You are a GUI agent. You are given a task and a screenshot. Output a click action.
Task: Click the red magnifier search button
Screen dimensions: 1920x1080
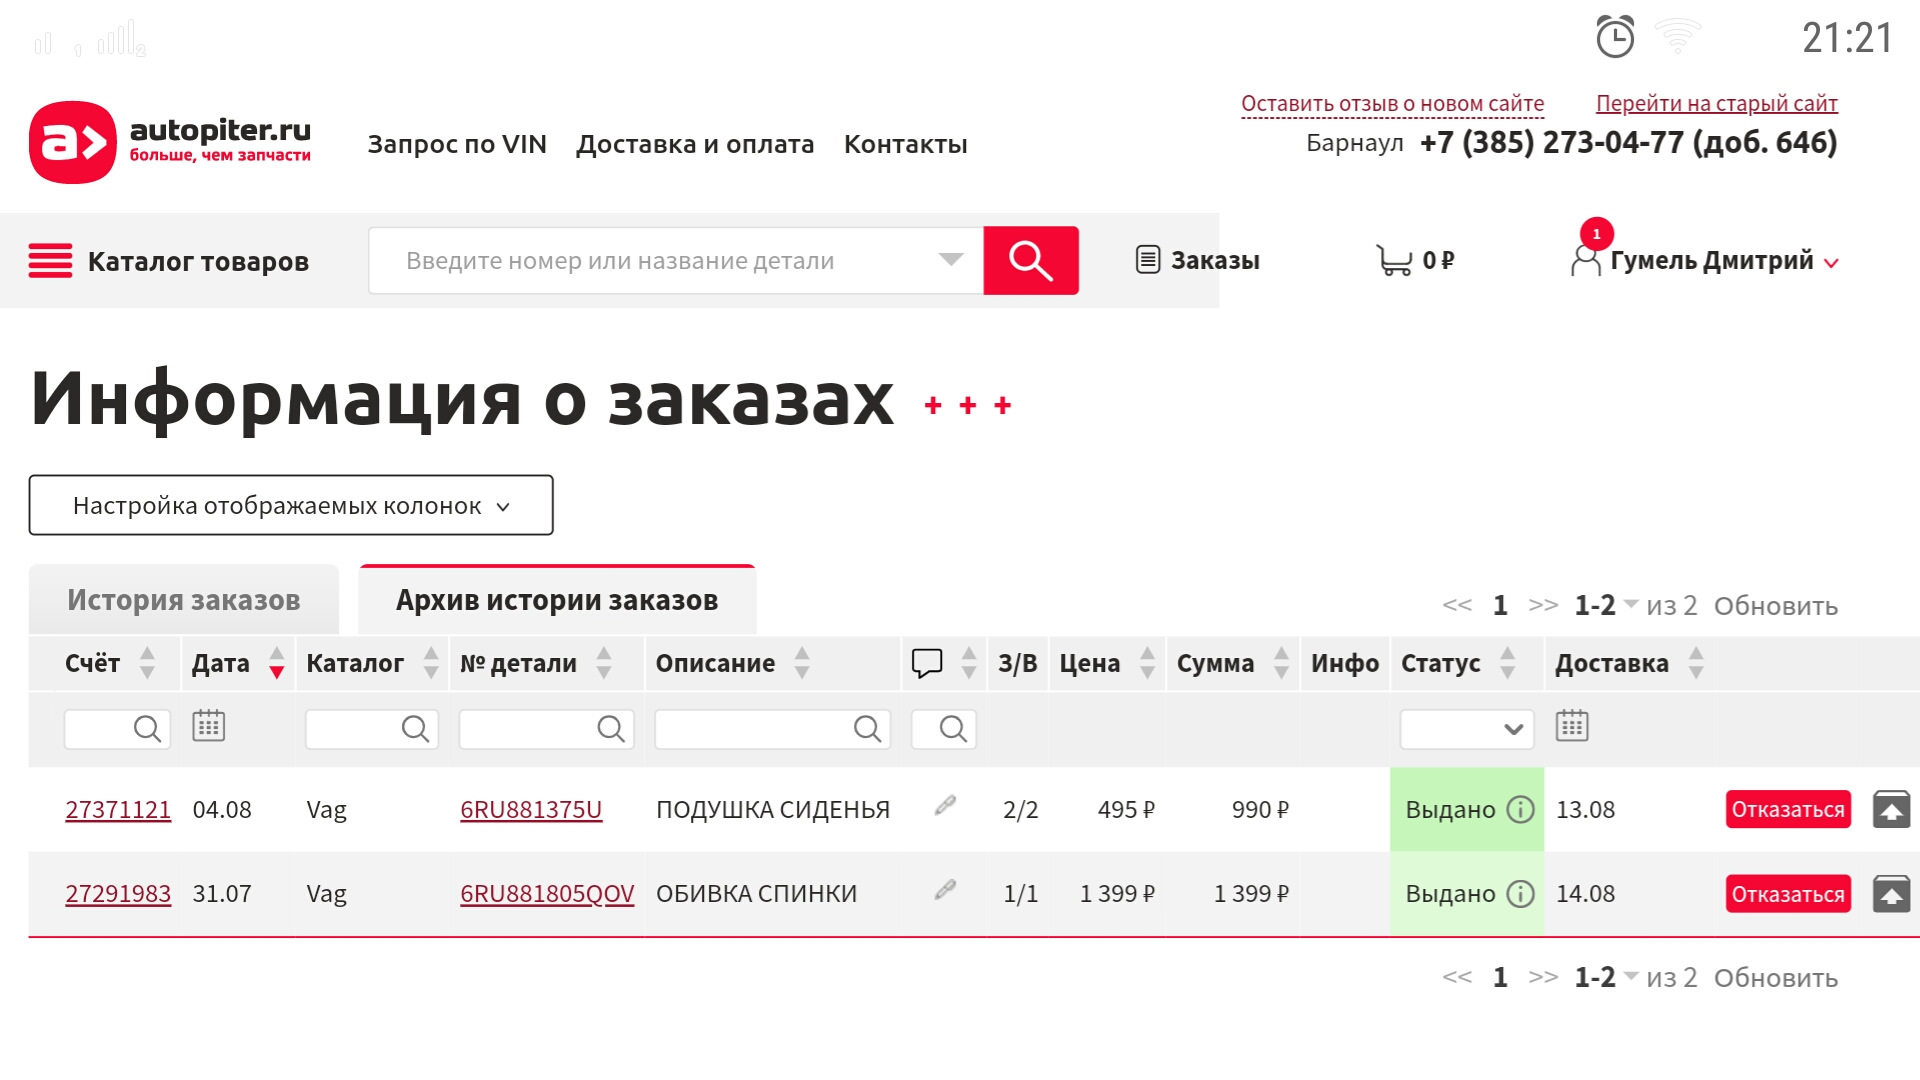1030,261
